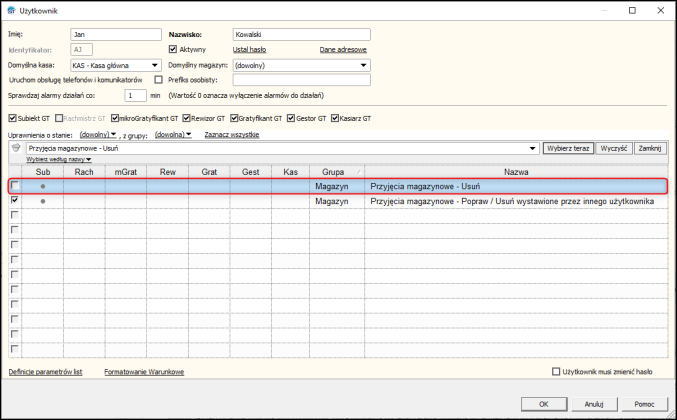
Task: Click the mGrat column header
Action: pos(126,172)
